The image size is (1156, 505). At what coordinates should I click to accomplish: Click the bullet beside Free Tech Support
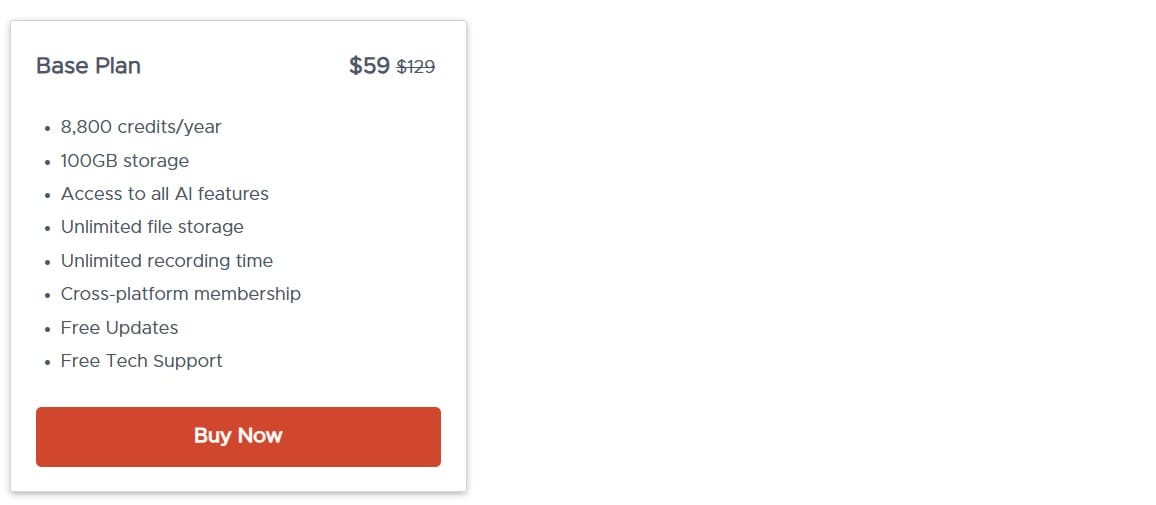[47, 362]
